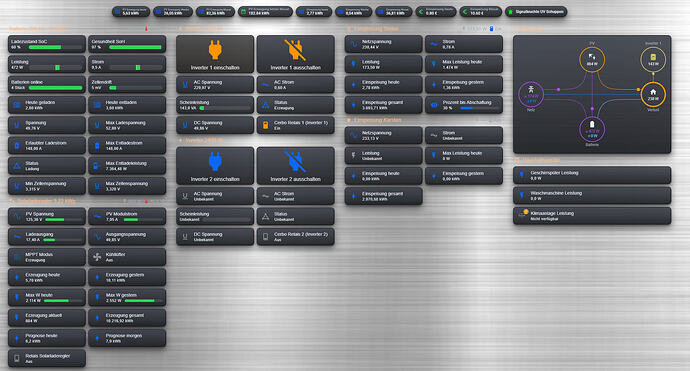Image resolution: width=690 pixels, height=371 pixels.
Task: Click the Heute geladen battery icon
Action: pos(17,105)
